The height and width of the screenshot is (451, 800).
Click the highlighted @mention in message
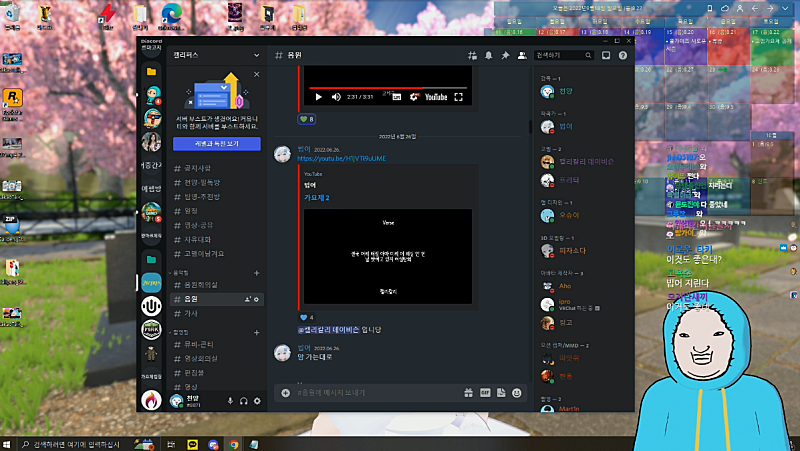coord(329,330)
